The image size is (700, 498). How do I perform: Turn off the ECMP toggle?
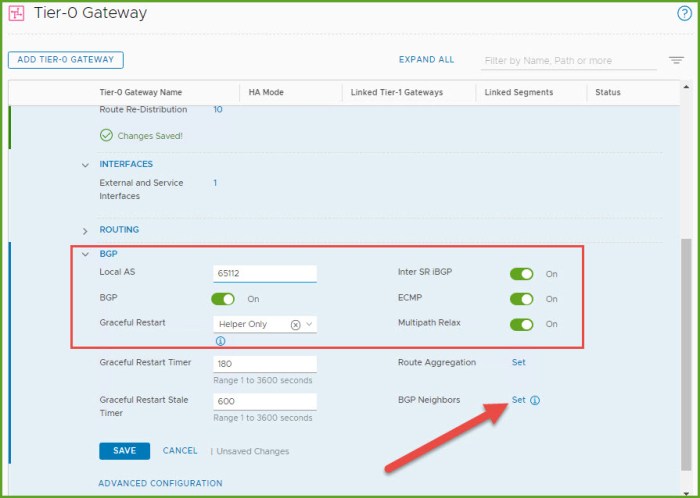coord(521,299)
